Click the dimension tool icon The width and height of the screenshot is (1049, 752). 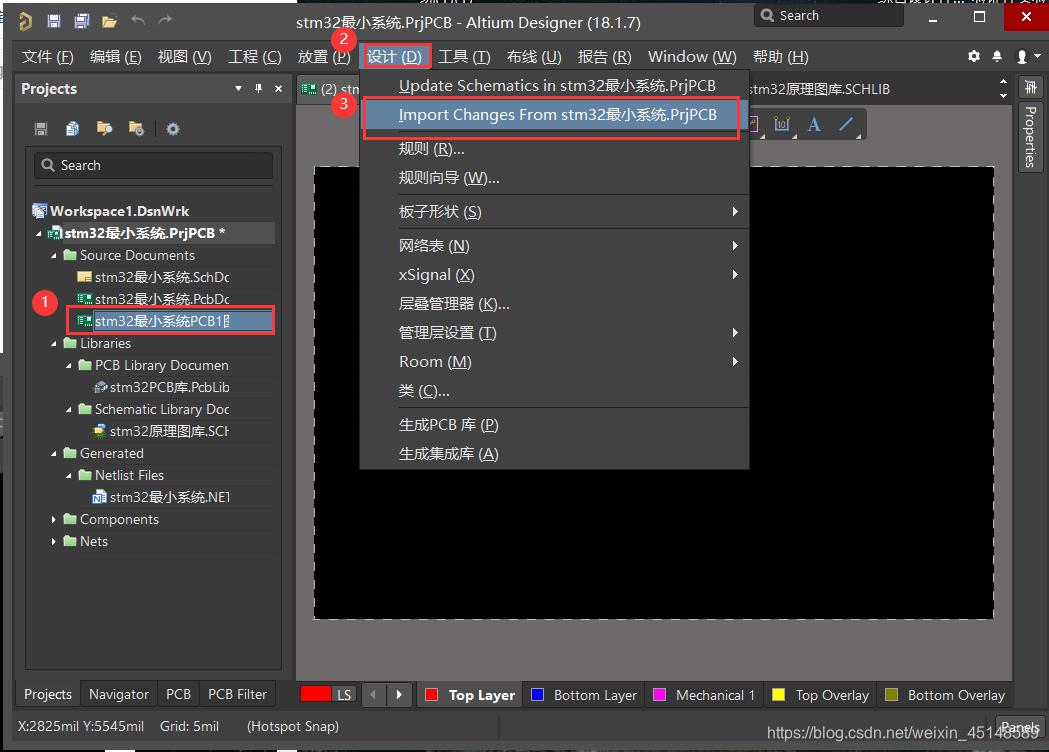pyautogui.click(x=782, y=125)
